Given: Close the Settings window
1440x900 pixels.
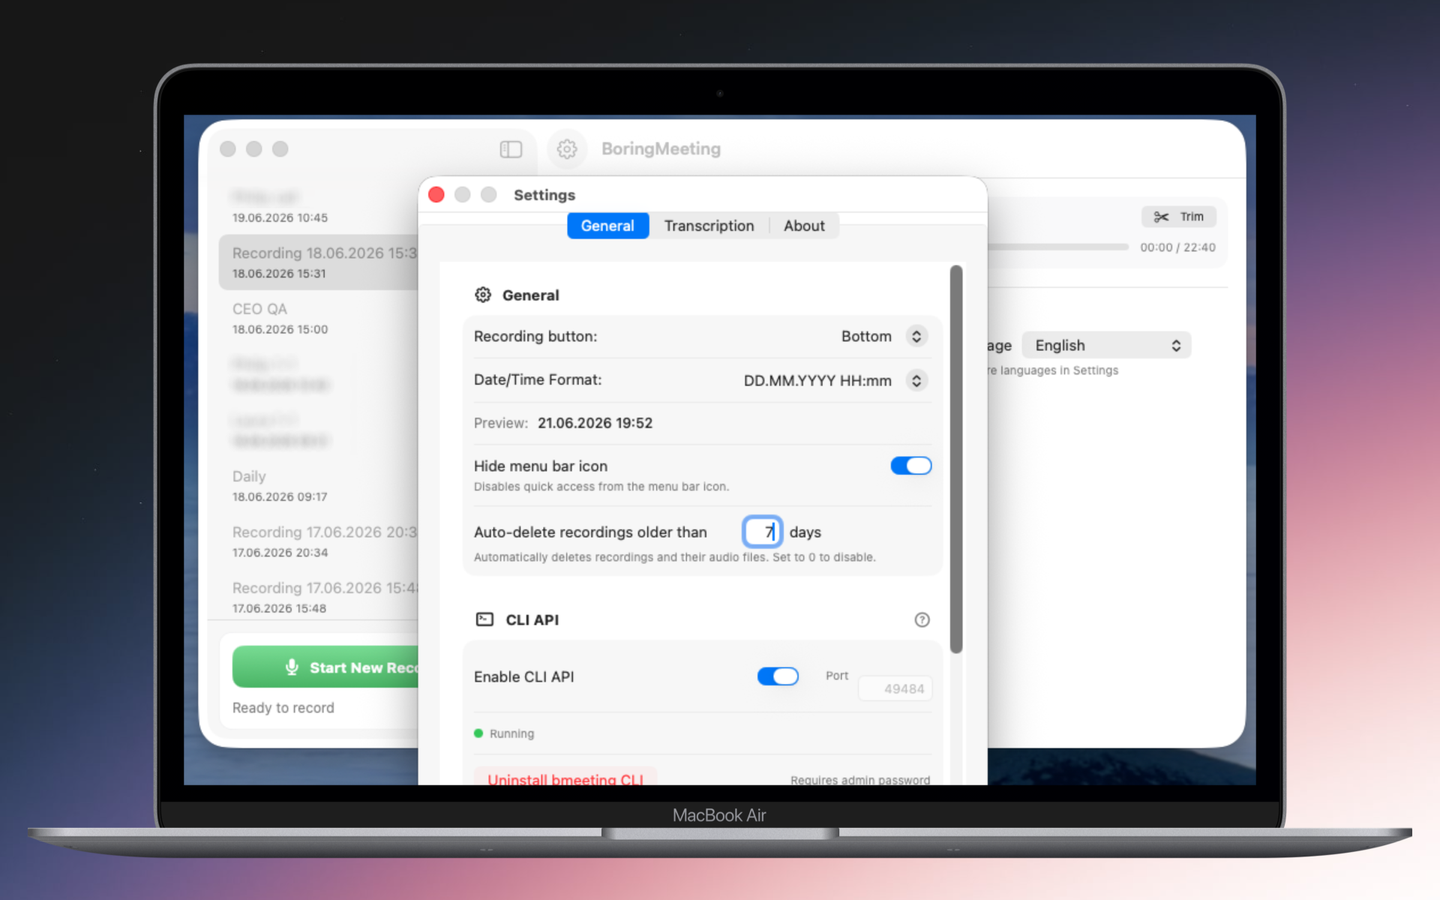Looking at the screenshot, I should [437, 195].
